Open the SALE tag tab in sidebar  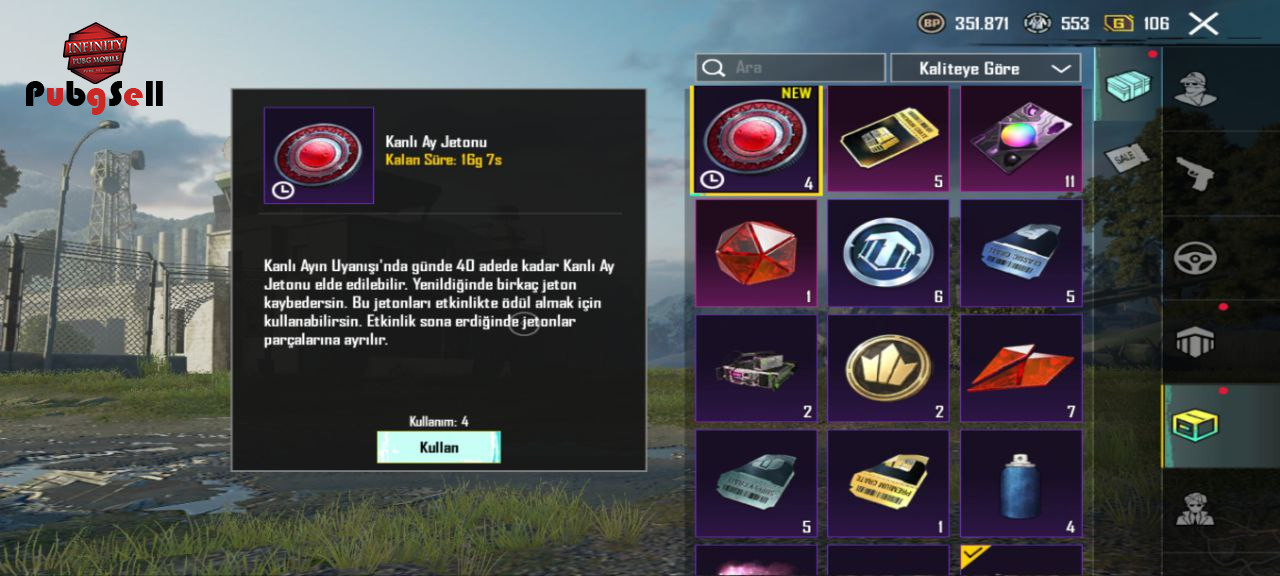click(1126, 158)
